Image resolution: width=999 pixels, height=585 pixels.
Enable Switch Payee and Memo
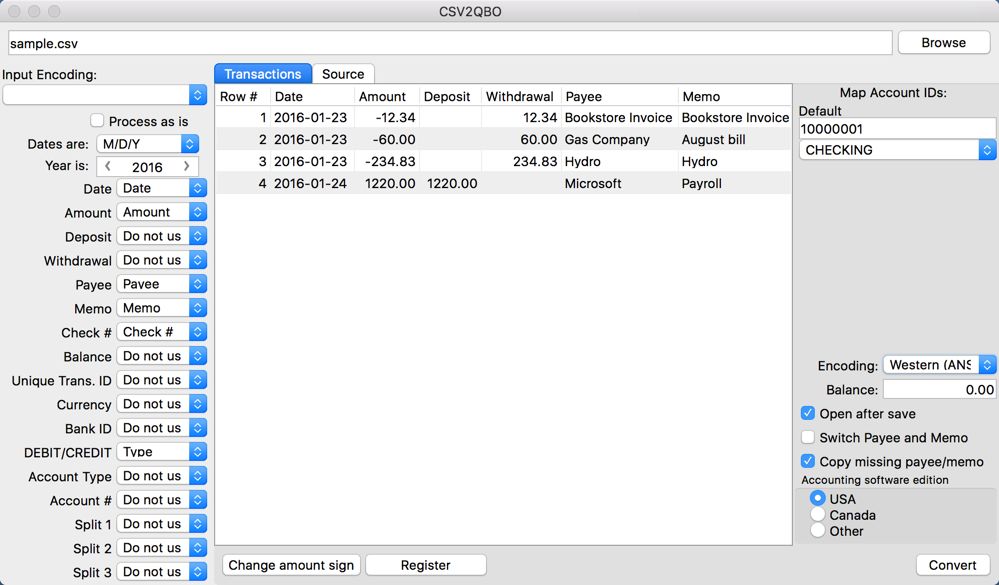click(x=808, y=437)
